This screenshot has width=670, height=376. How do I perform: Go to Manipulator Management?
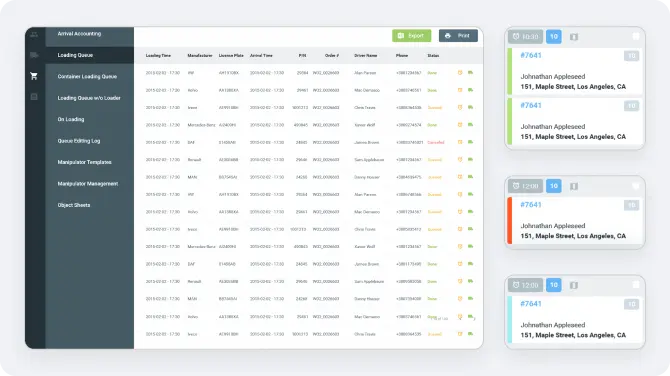[x=88, y=183]
